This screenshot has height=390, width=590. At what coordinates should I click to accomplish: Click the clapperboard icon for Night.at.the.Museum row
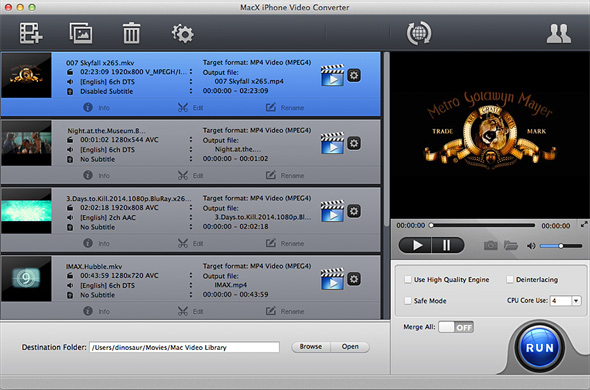coord(332,143)
